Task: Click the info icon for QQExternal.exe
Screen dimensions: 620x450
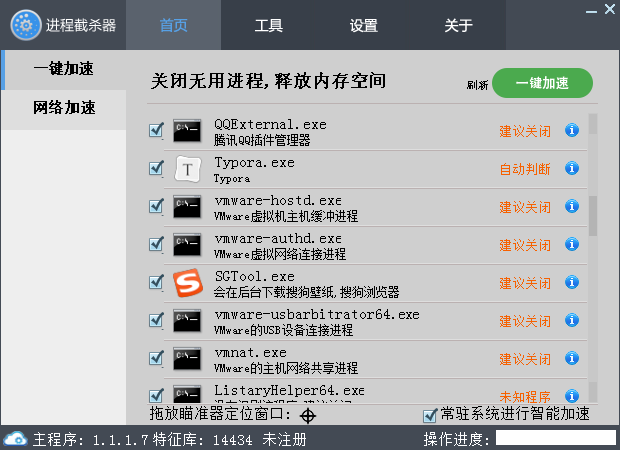Action: [x=572, y=130]
